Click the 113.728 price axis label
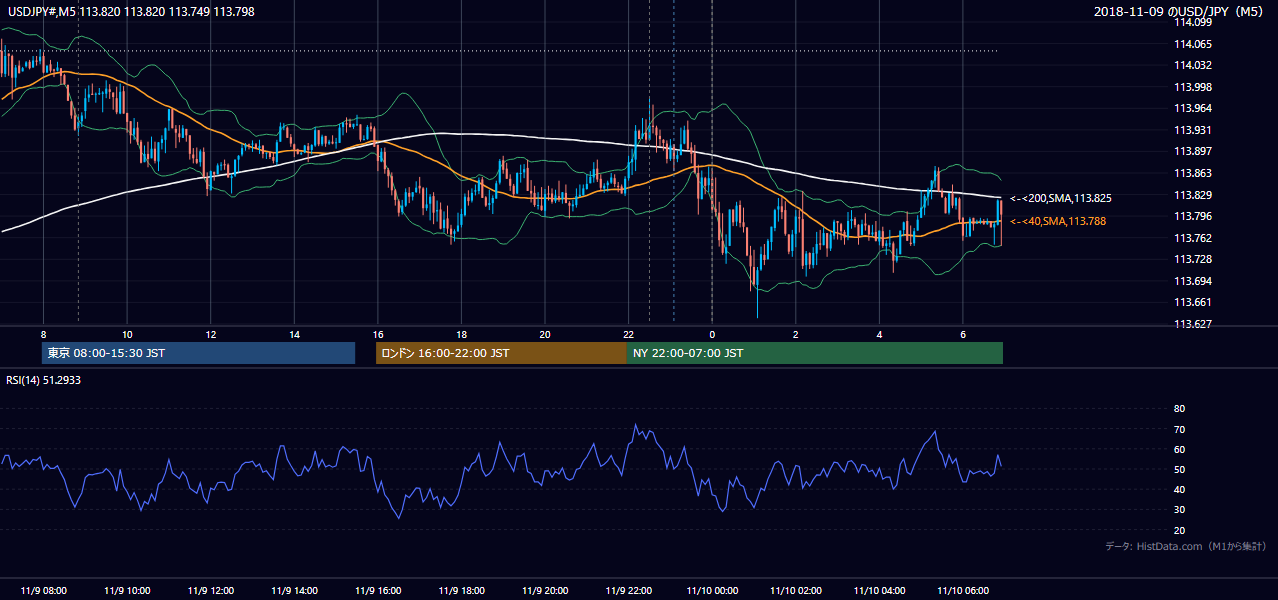1278x600 pixels. tap(1193, 259)
